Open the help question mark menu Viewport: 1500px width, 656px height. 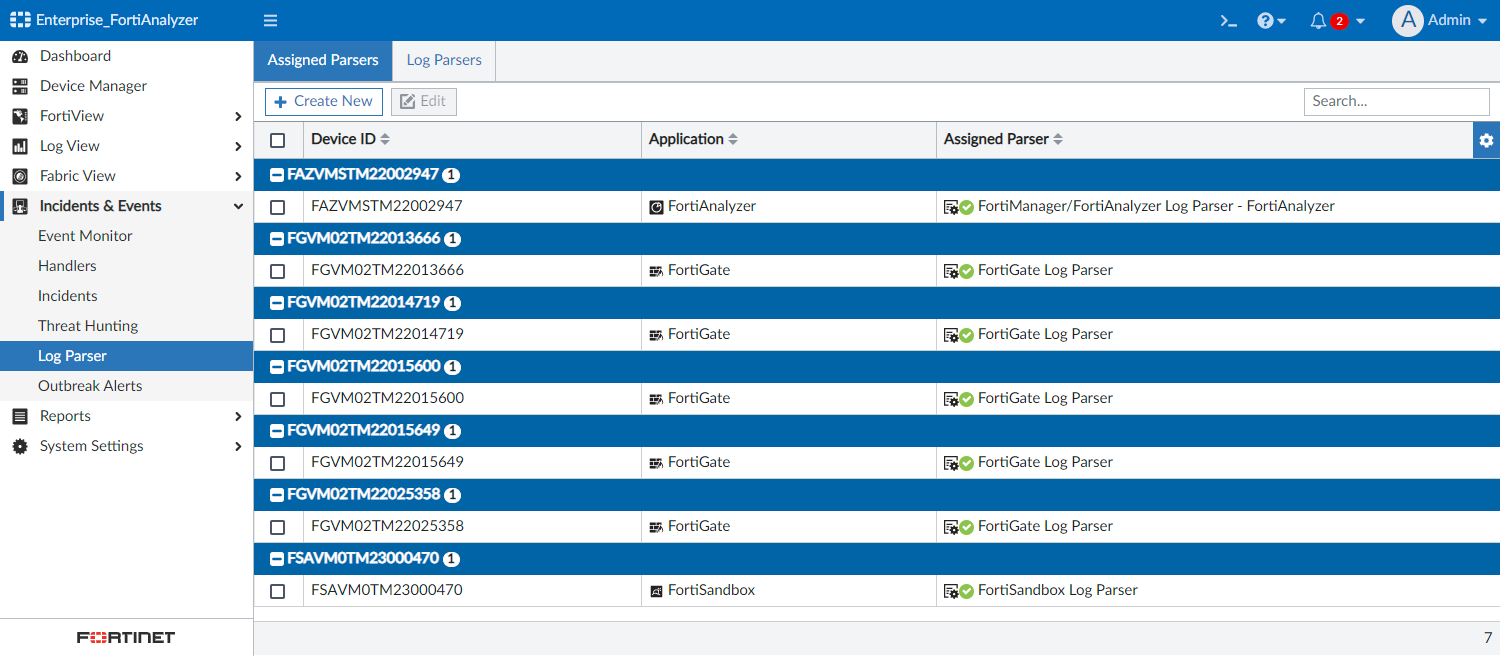coord(1270,21)
